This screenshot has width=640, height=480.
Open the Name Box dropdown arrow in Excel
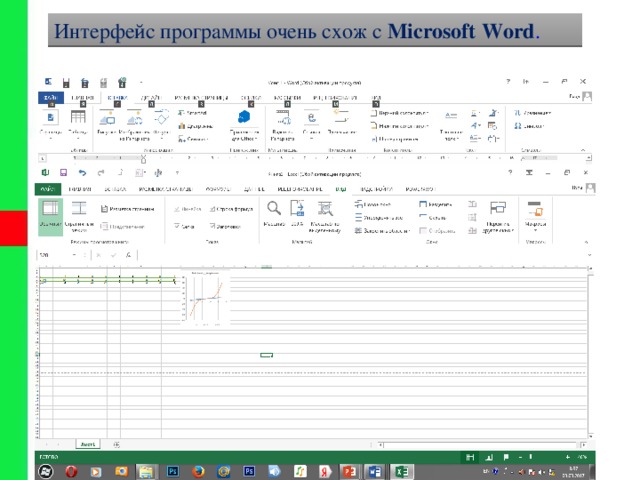(x=74, y=255)
